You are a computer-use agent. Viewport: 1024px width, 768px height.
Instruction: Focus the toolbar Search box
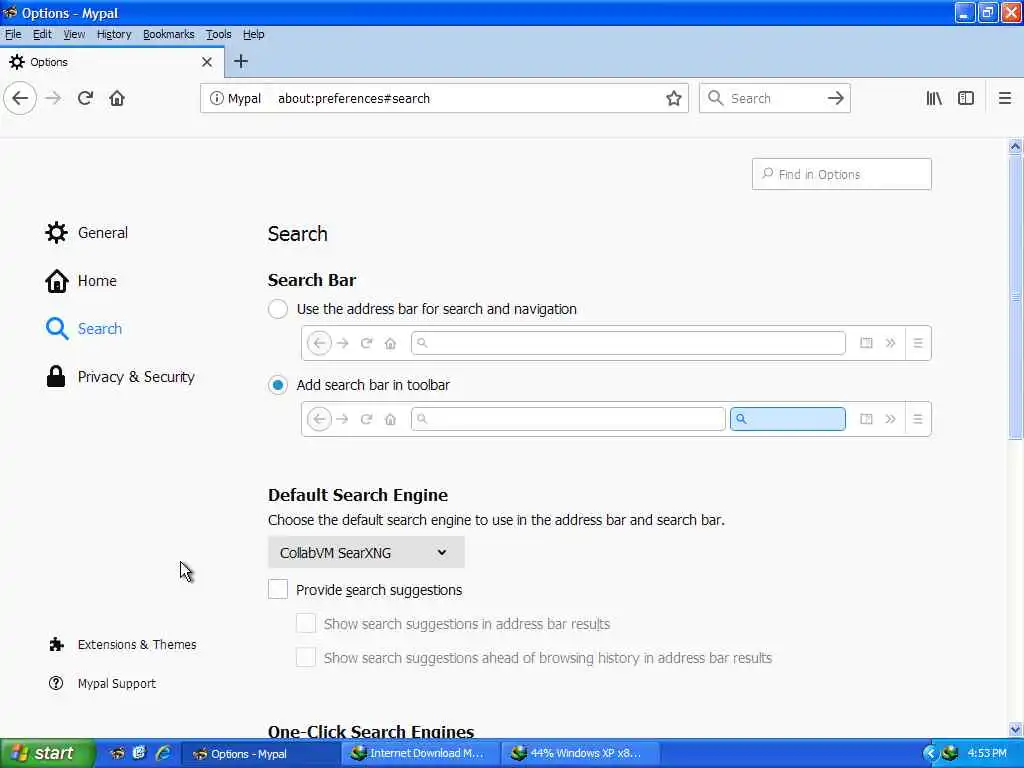774,99
